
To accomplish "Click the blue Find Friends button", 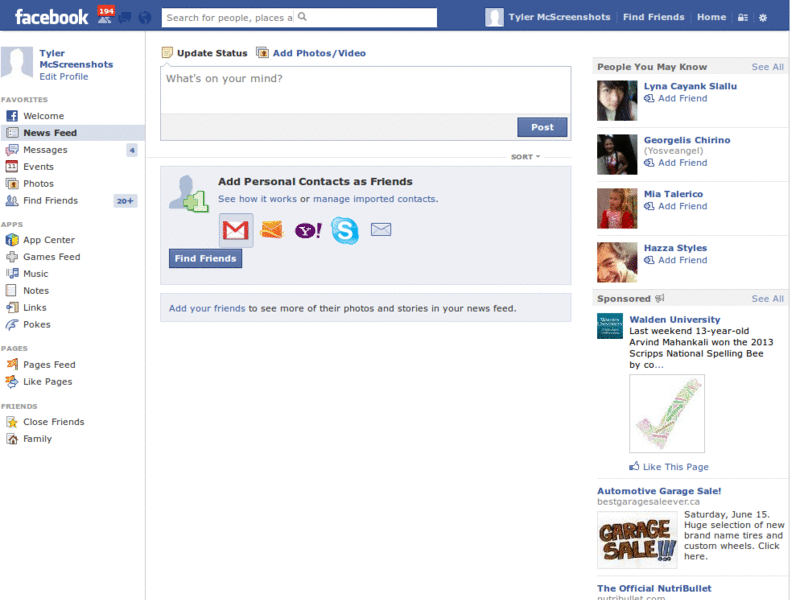I will tap(206, 258).
